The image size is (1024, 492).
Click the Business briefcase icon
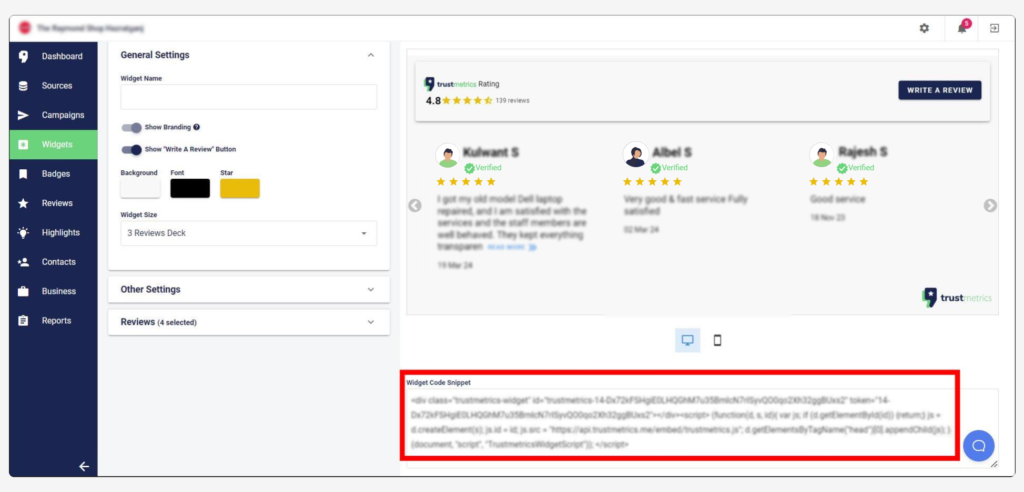pos(24,291)
